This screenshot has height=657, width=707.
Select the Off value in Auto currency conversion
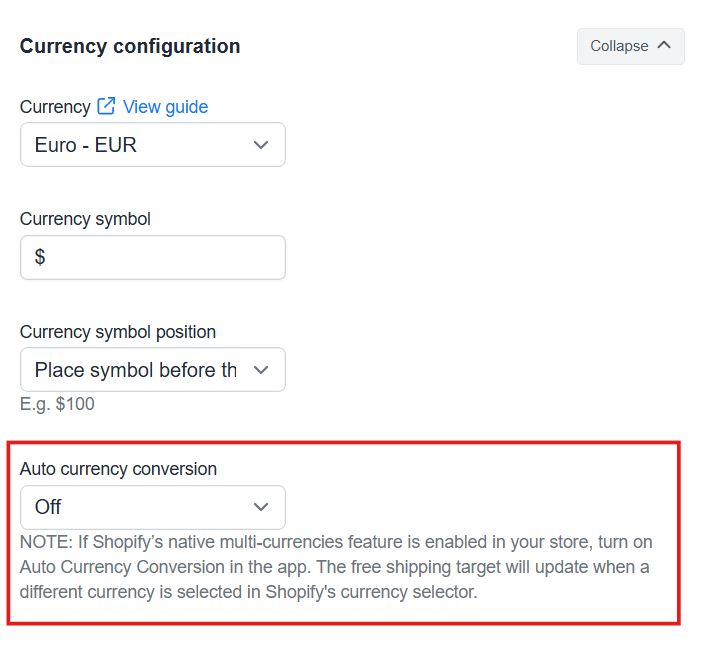point(48,507)
